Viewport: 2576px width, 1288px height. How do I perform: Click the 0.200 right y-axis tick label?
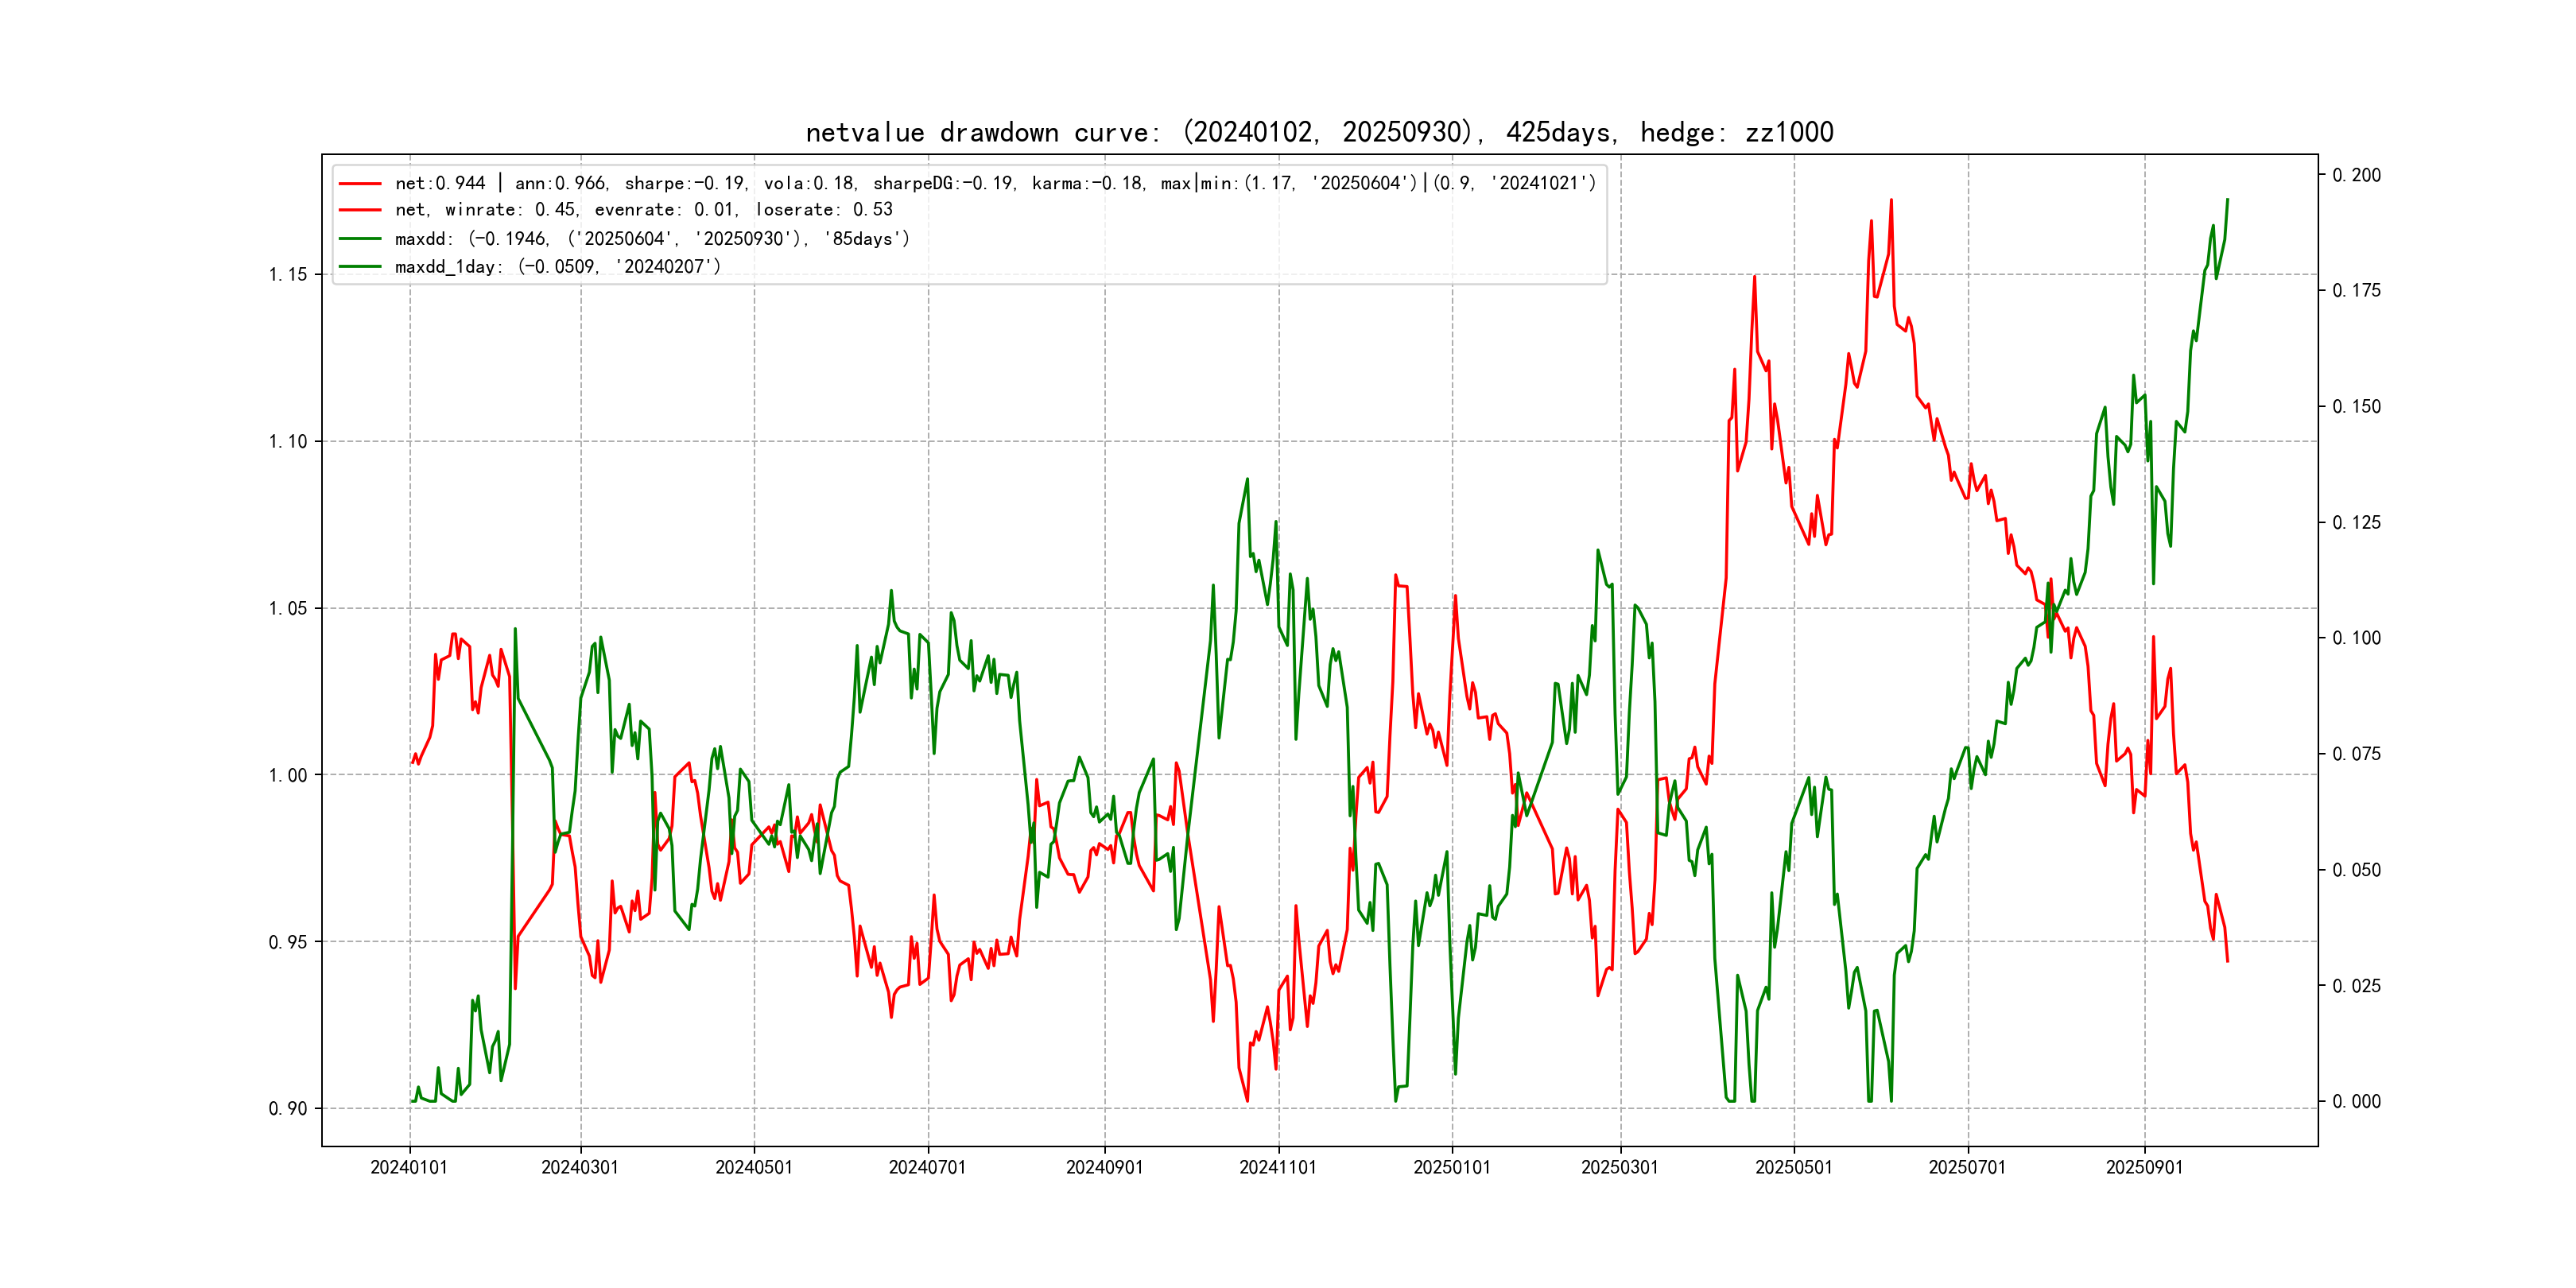coord(2356,175)
